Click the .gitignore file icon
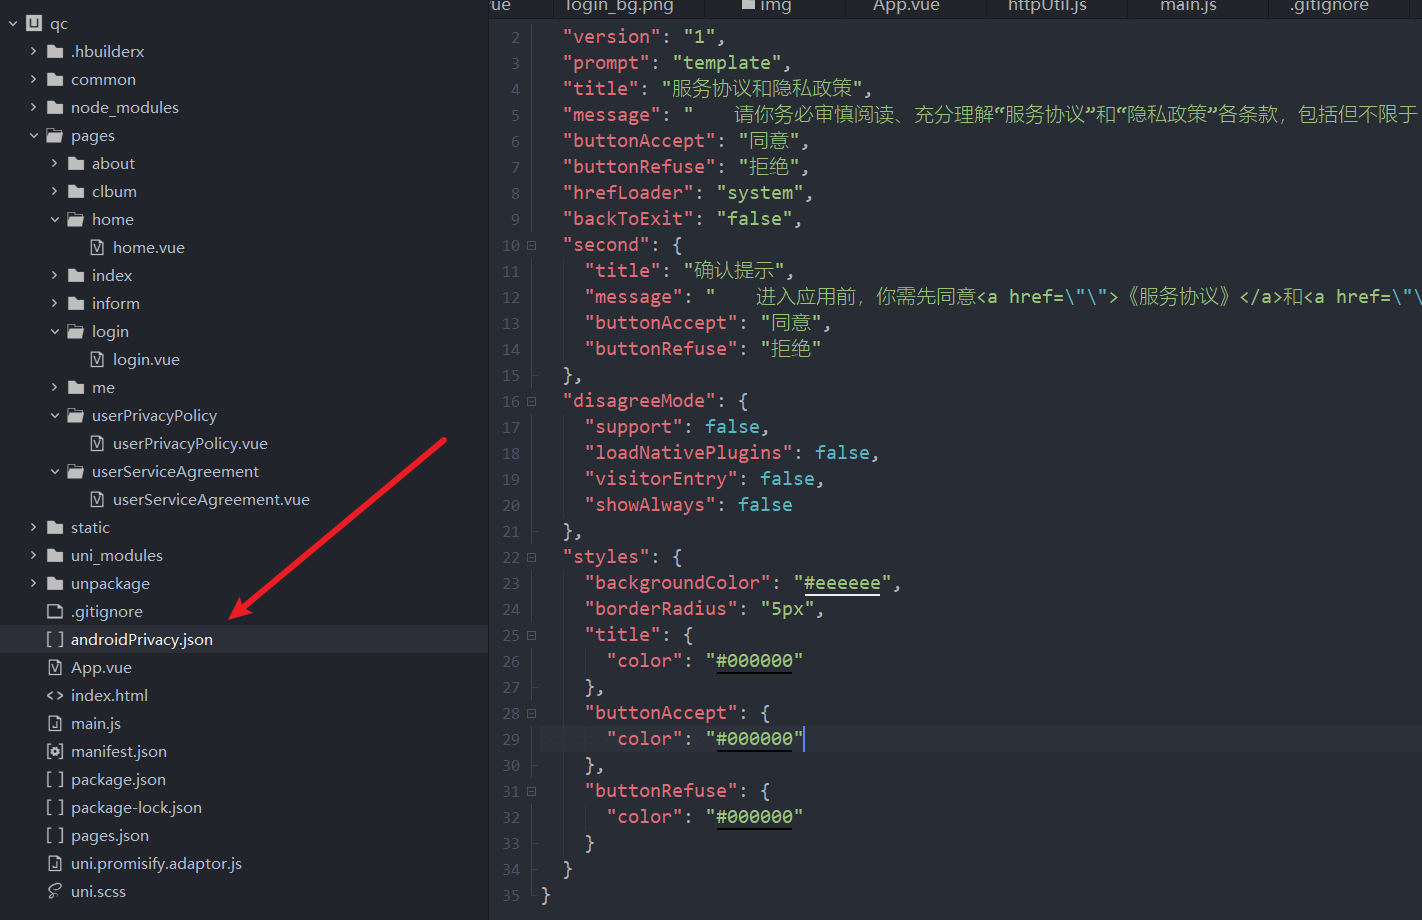The image size is (1422, 920). point(55,611)
